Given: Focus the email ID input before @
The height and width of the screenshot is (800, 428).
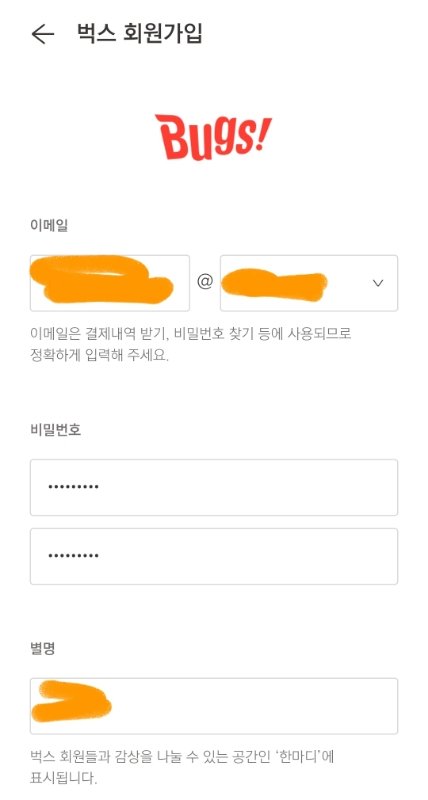Looking at the screenshot, I should pos(110,283).
